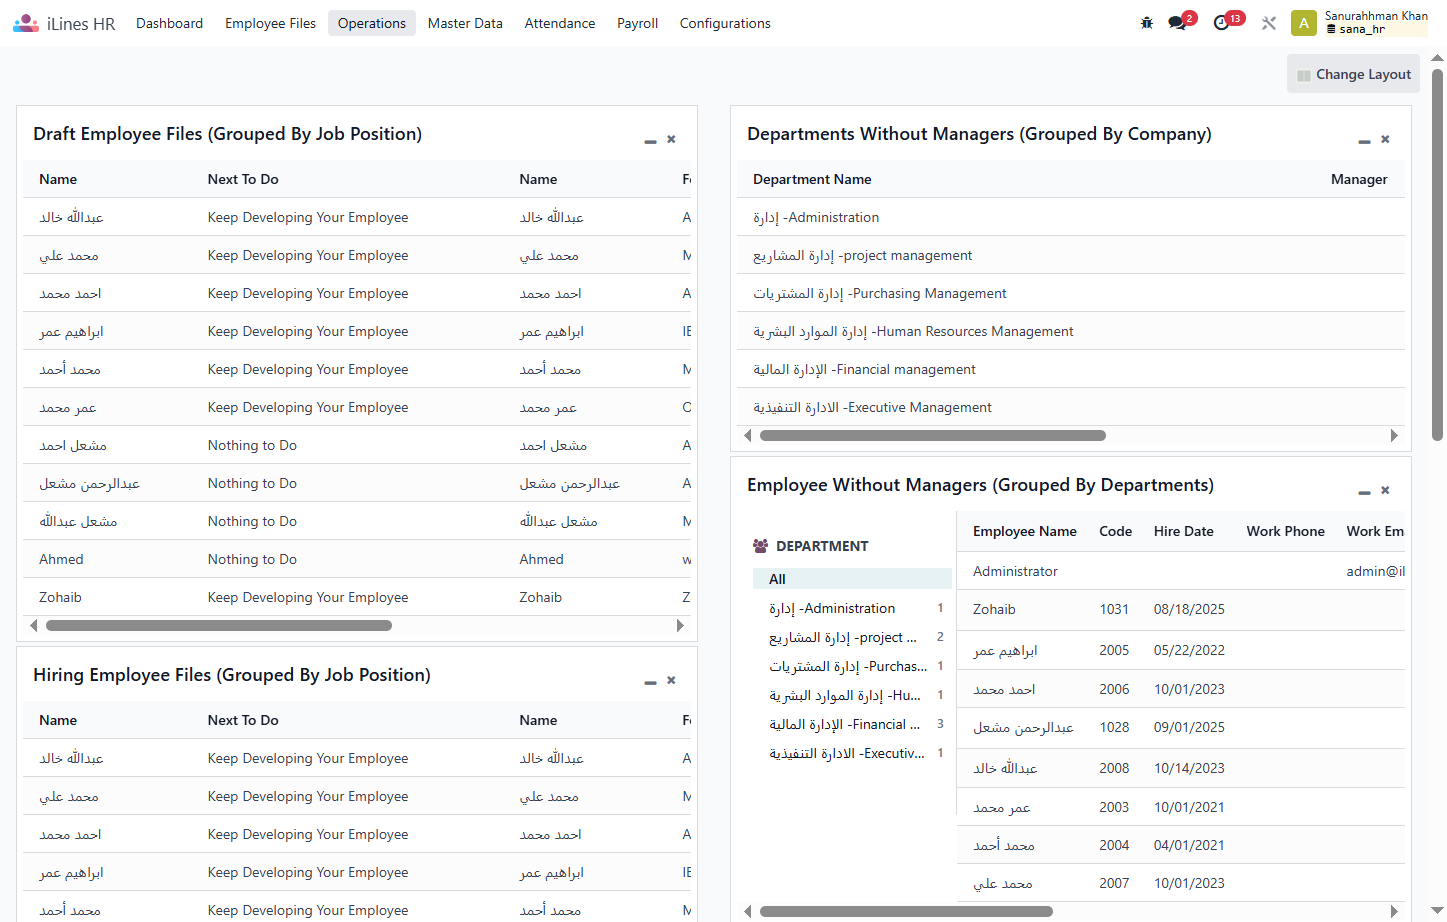The width and height of the screenshot is (1447, 922).
Task: Filter by Executive department in sidebar
Action: coord(852,753)
